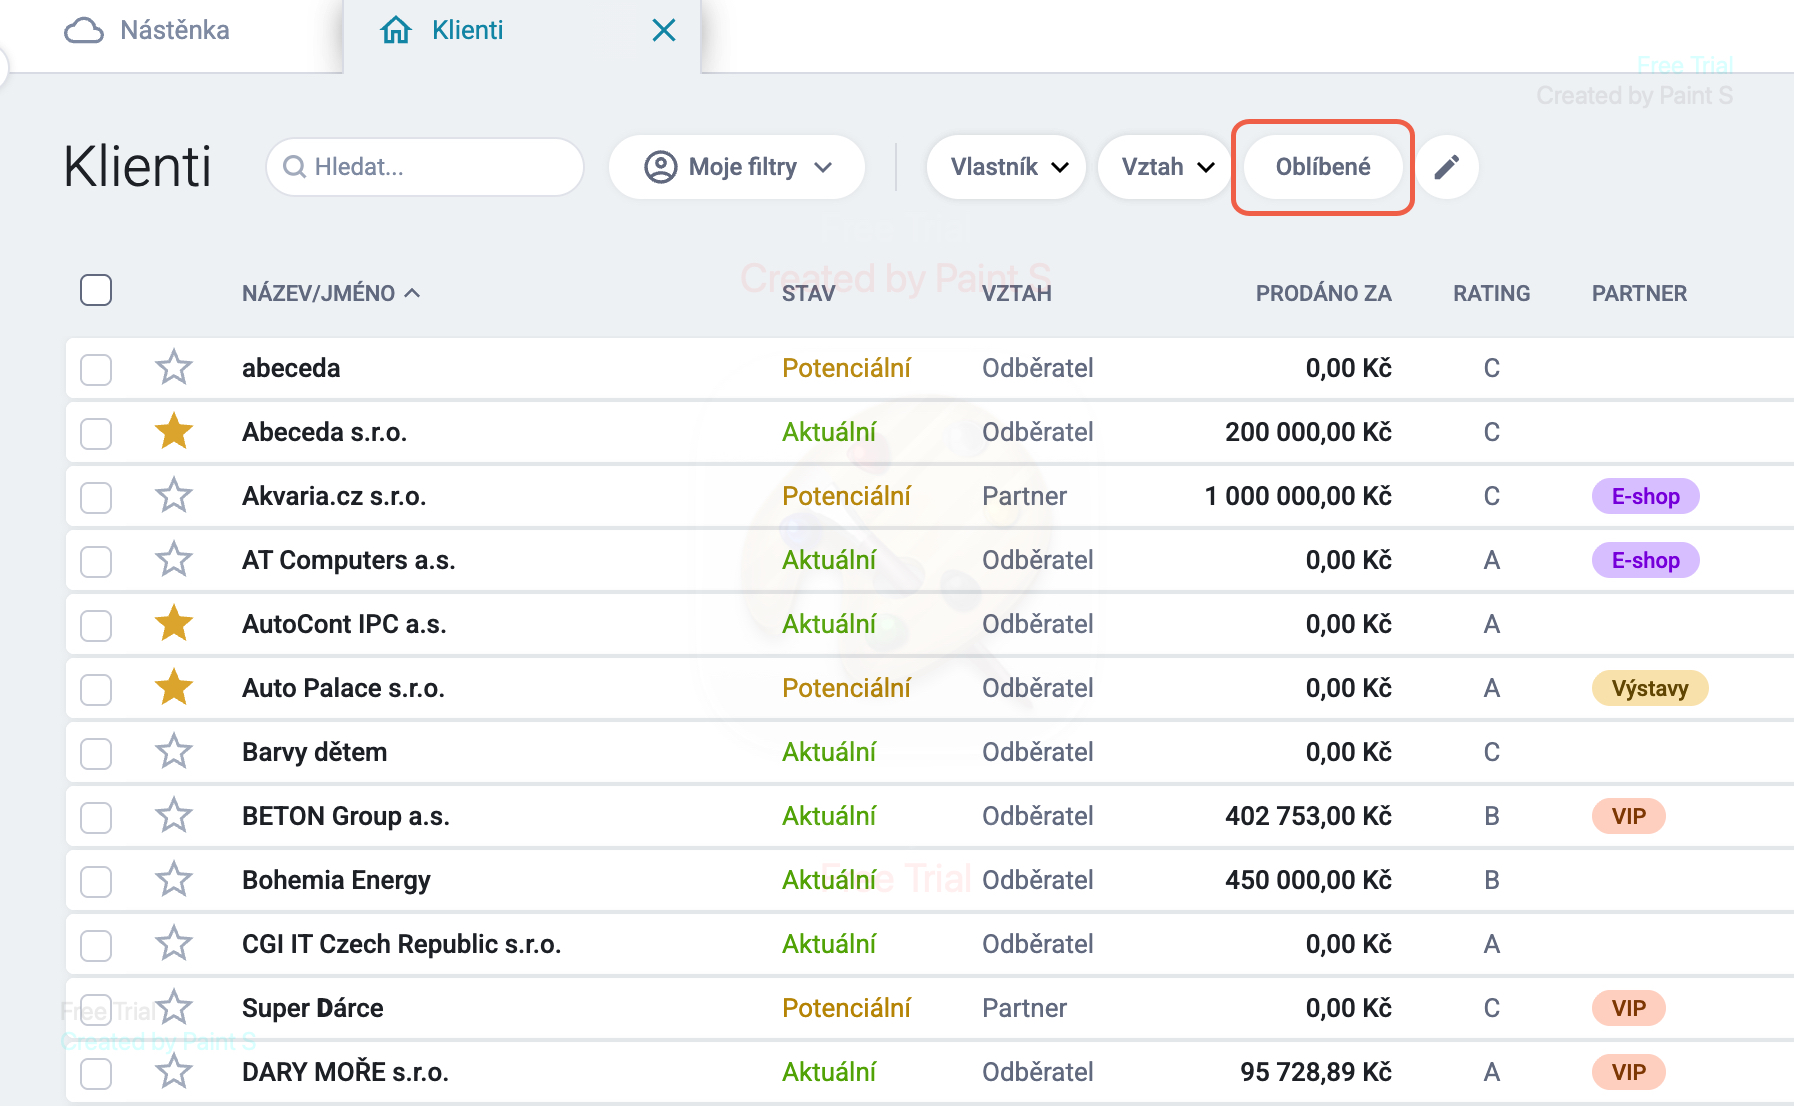Expand the Vlastník filter dropdown

point(1006,167)
